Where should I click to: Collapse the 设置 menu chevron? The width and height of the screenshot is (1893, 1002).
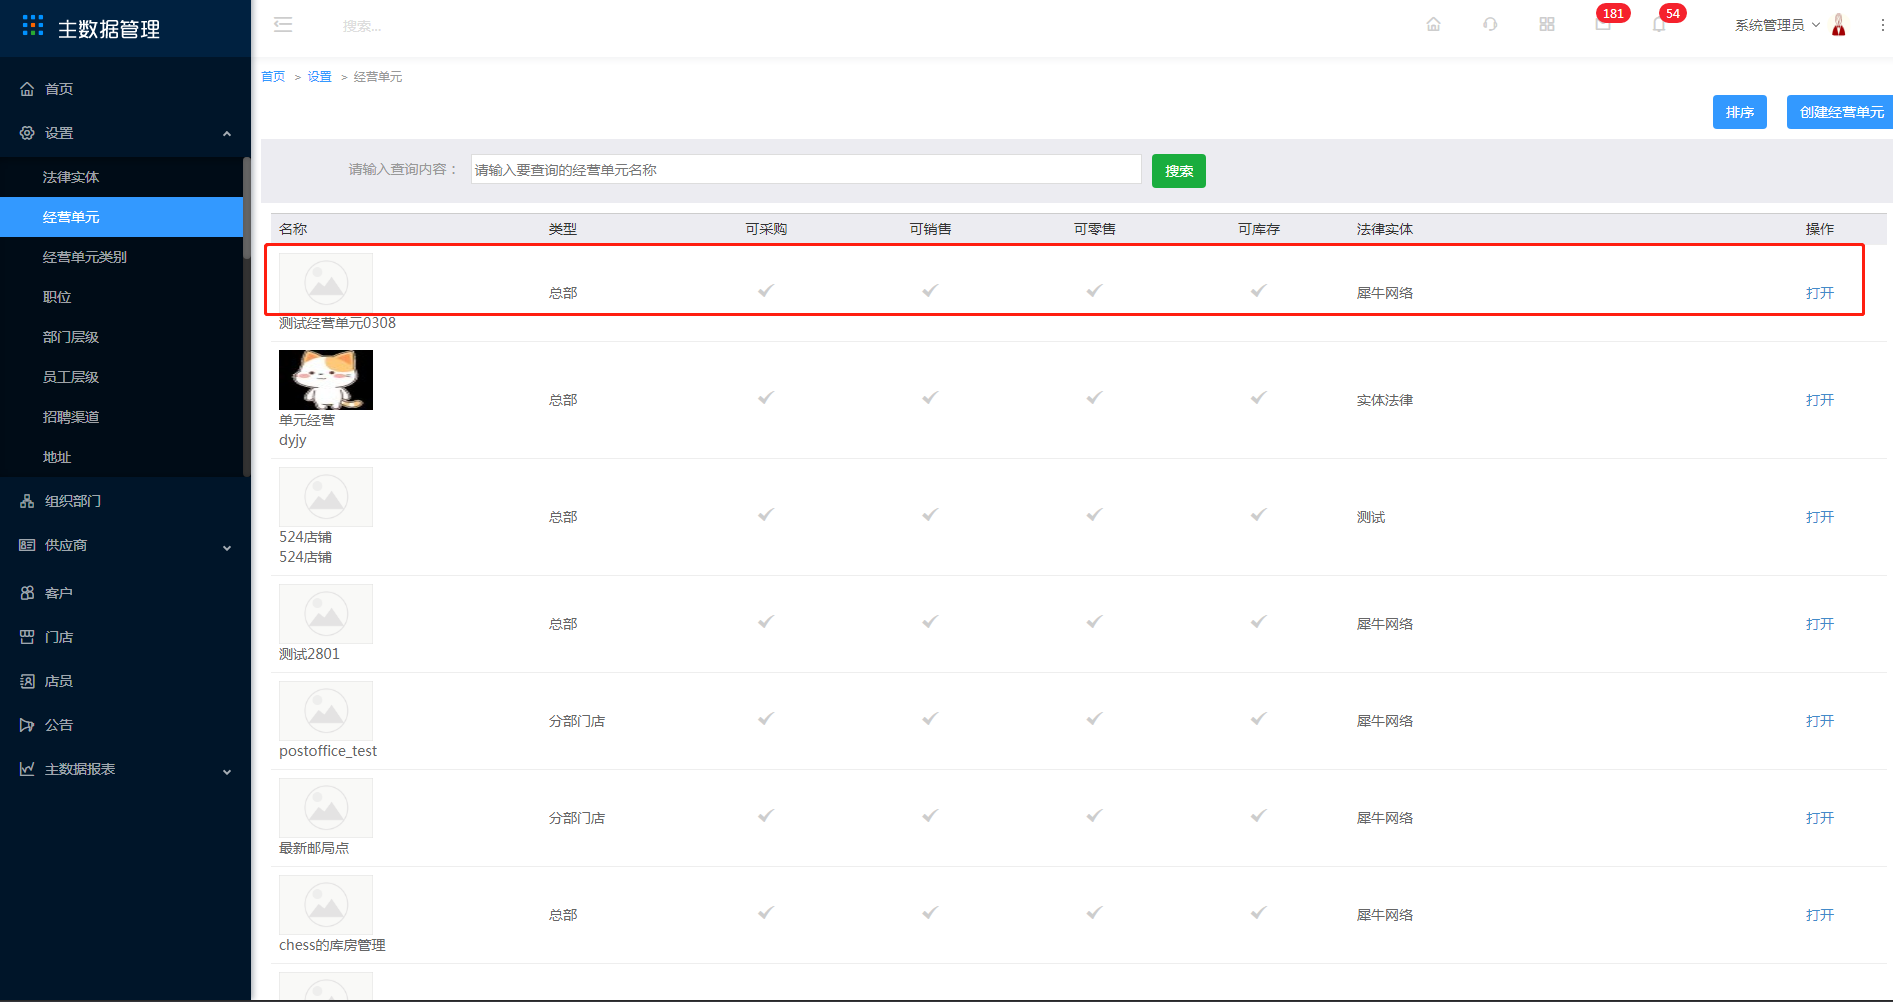coord(227,133)
